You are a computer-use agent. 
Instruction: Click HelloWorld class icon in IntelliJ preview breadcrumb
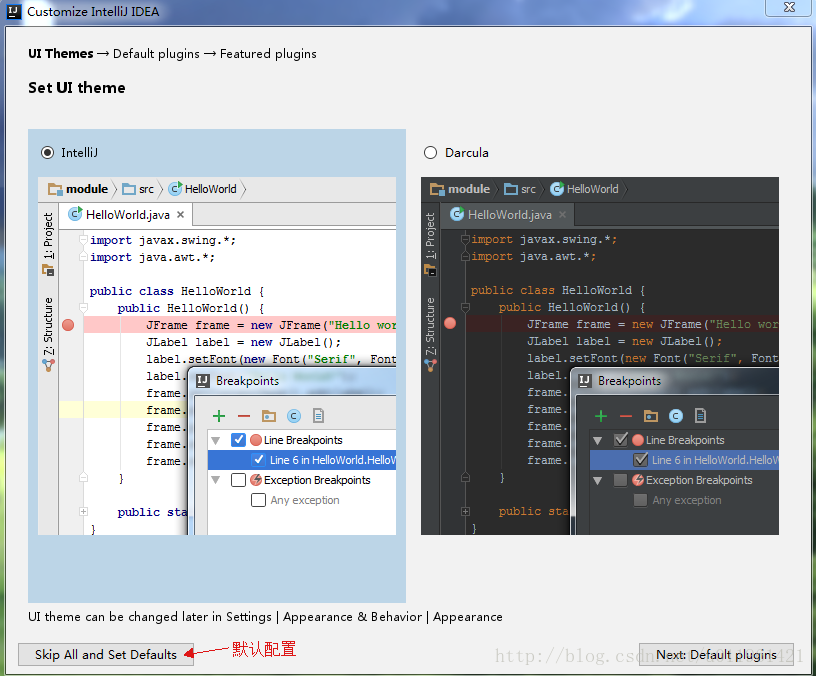tap(176, 188)
